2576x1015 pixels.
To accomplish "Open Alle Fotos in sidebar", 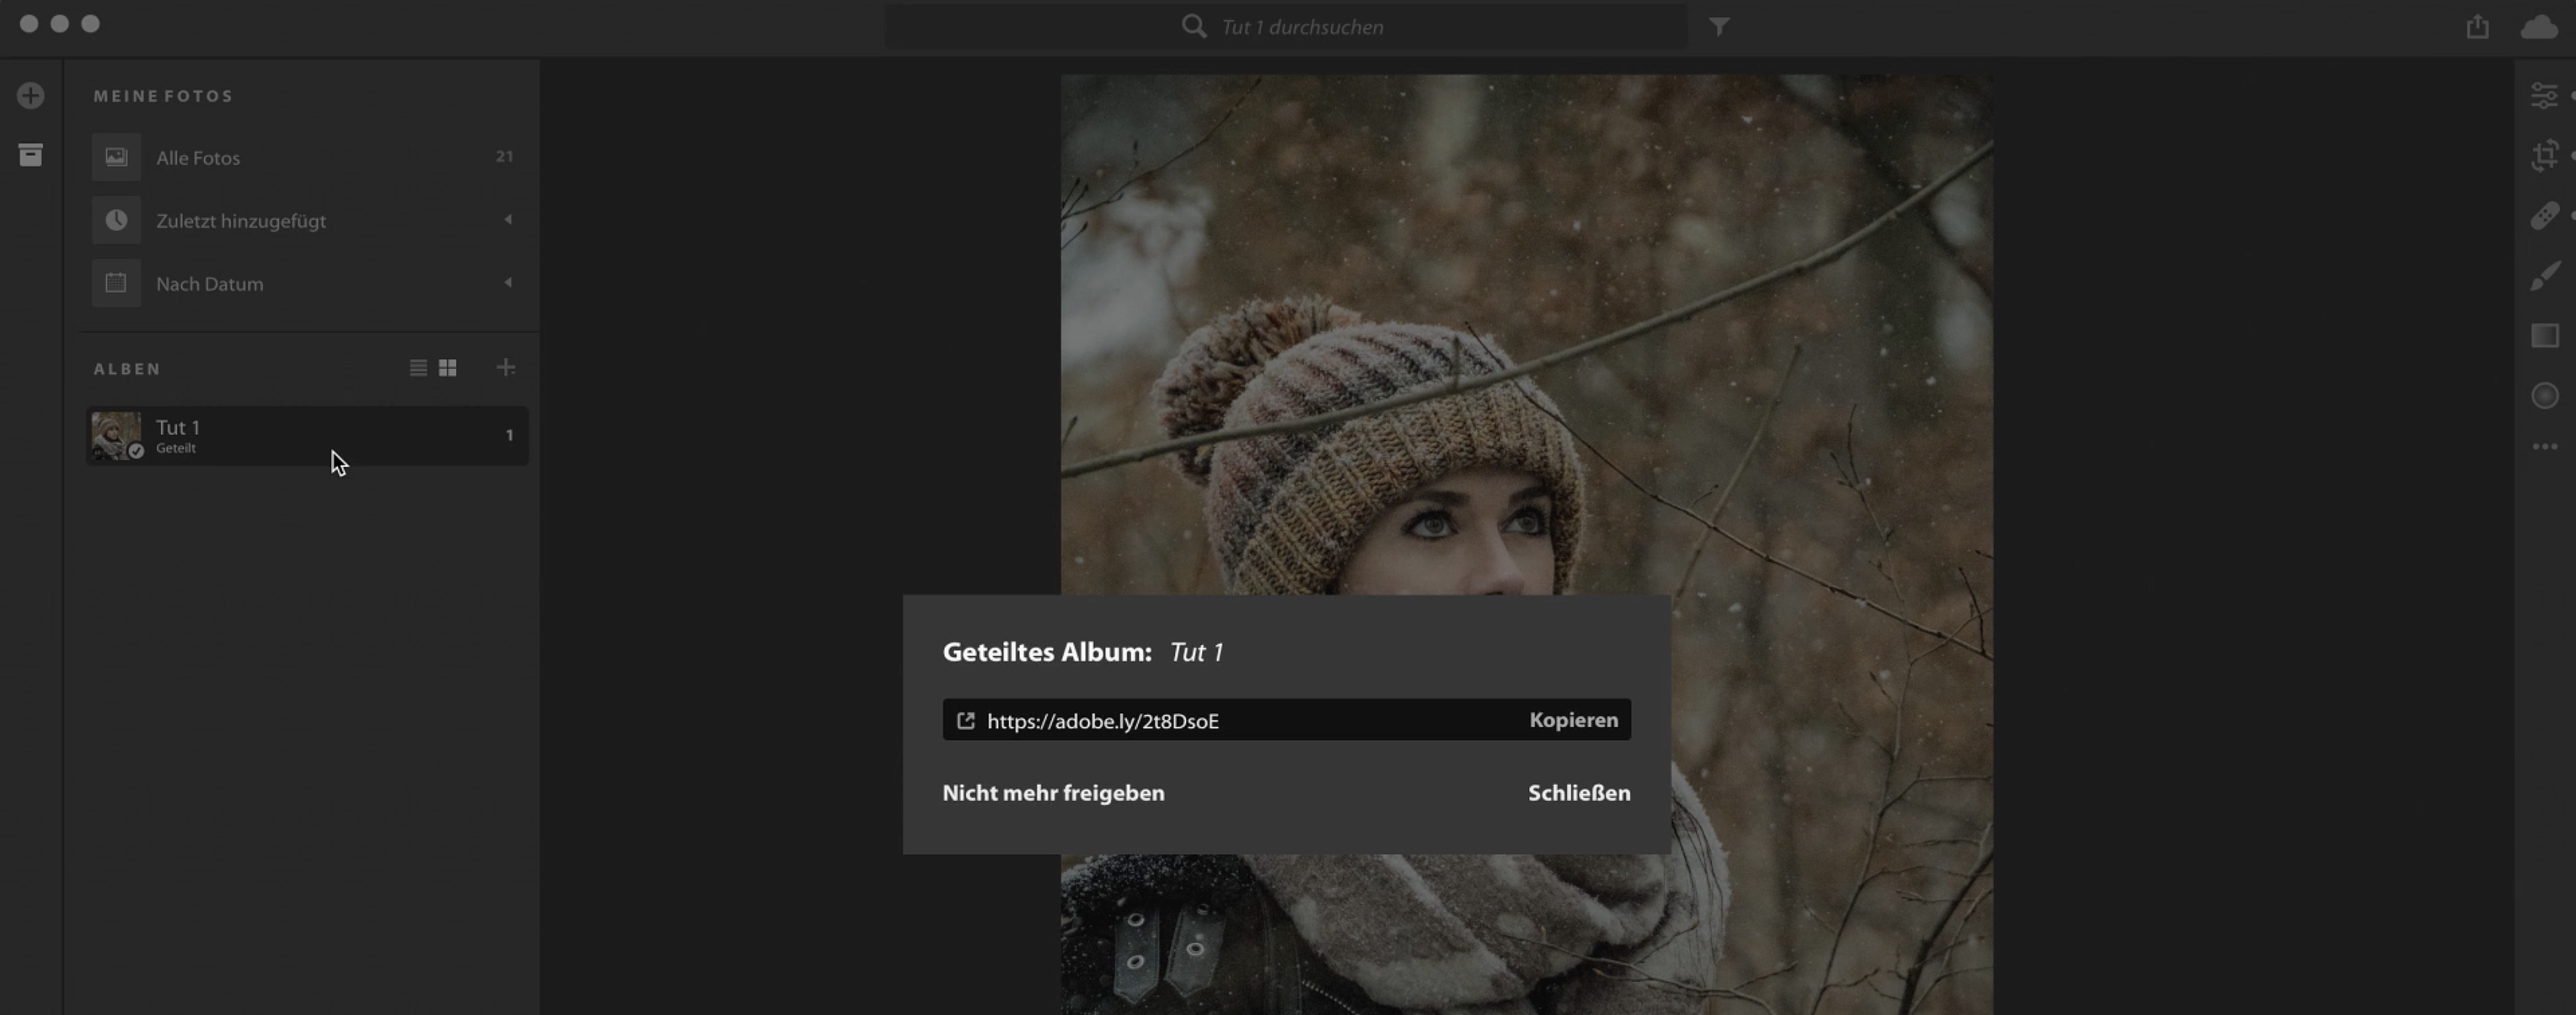I will [x=198, y=158].
